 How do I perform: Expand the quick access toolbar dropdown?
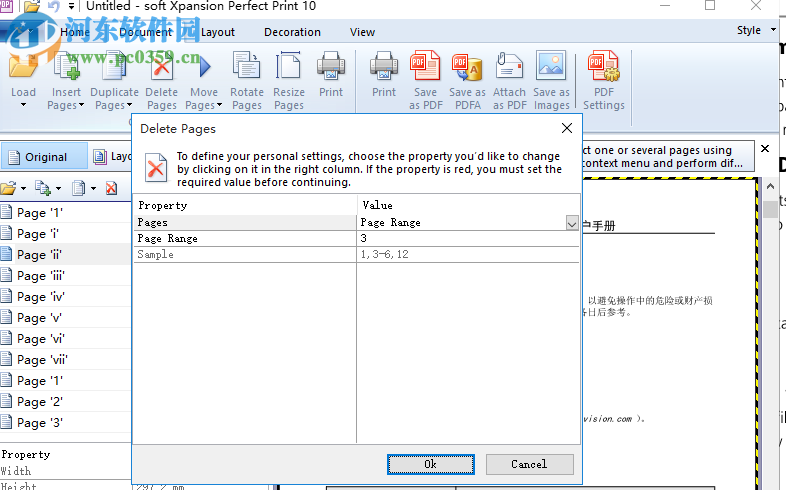pos(71,6)
